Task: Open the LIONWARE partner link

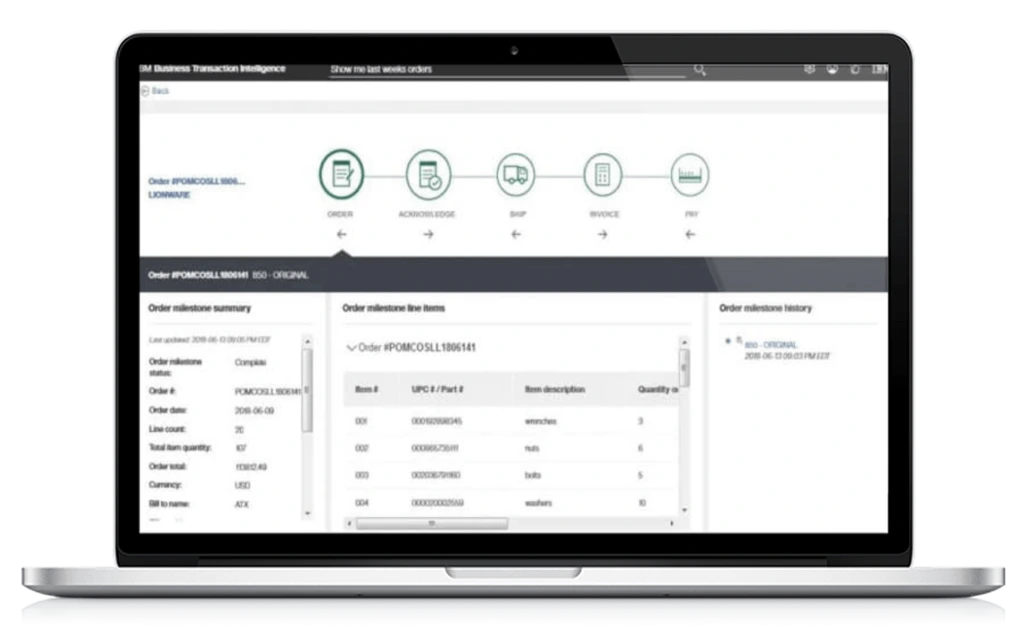Action: click(x=169, y=195)
